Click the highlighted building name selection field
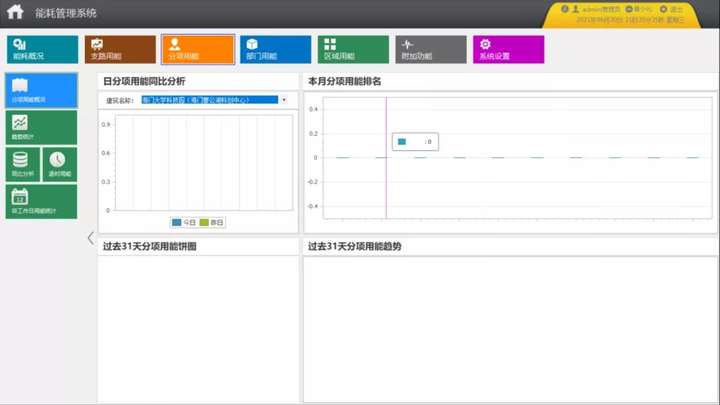Image resolution: width=720 pixels, height=405 pixels. (x=210, y=100)
